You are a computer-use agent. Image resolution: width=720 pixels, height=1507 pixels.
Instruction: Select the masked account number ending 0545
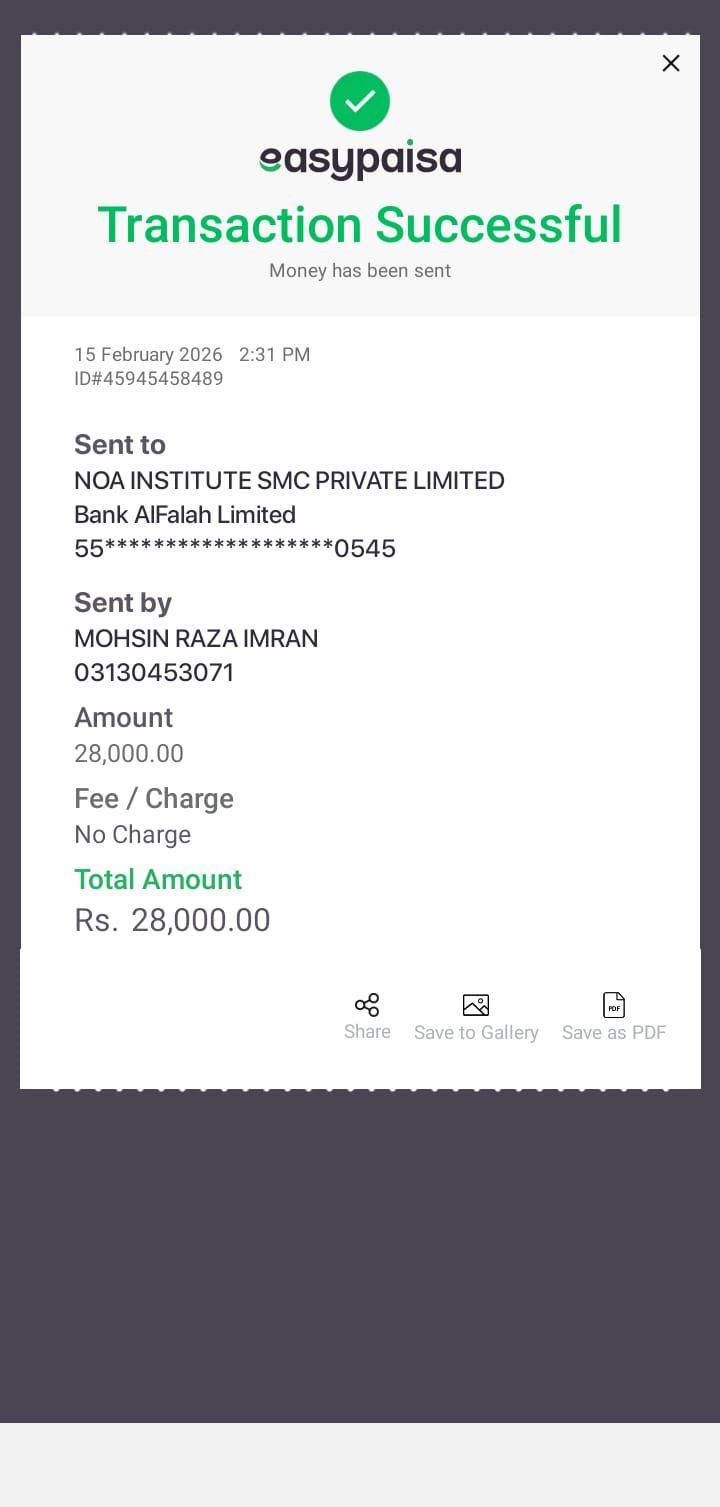(235, 549)
